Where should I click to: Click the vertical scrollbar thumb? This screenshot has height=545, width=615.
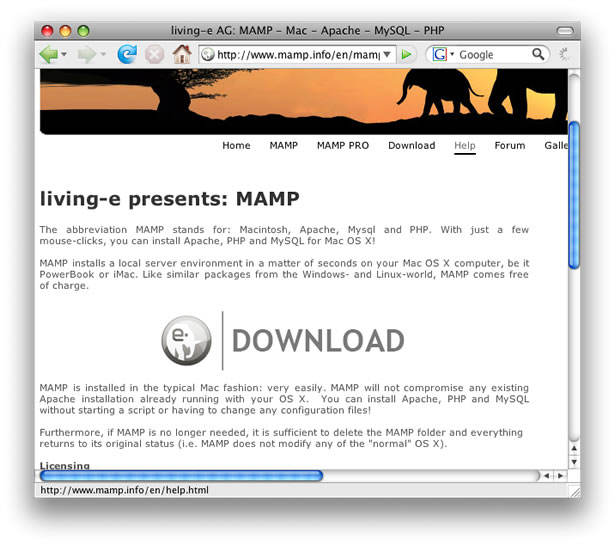(574, 195)
